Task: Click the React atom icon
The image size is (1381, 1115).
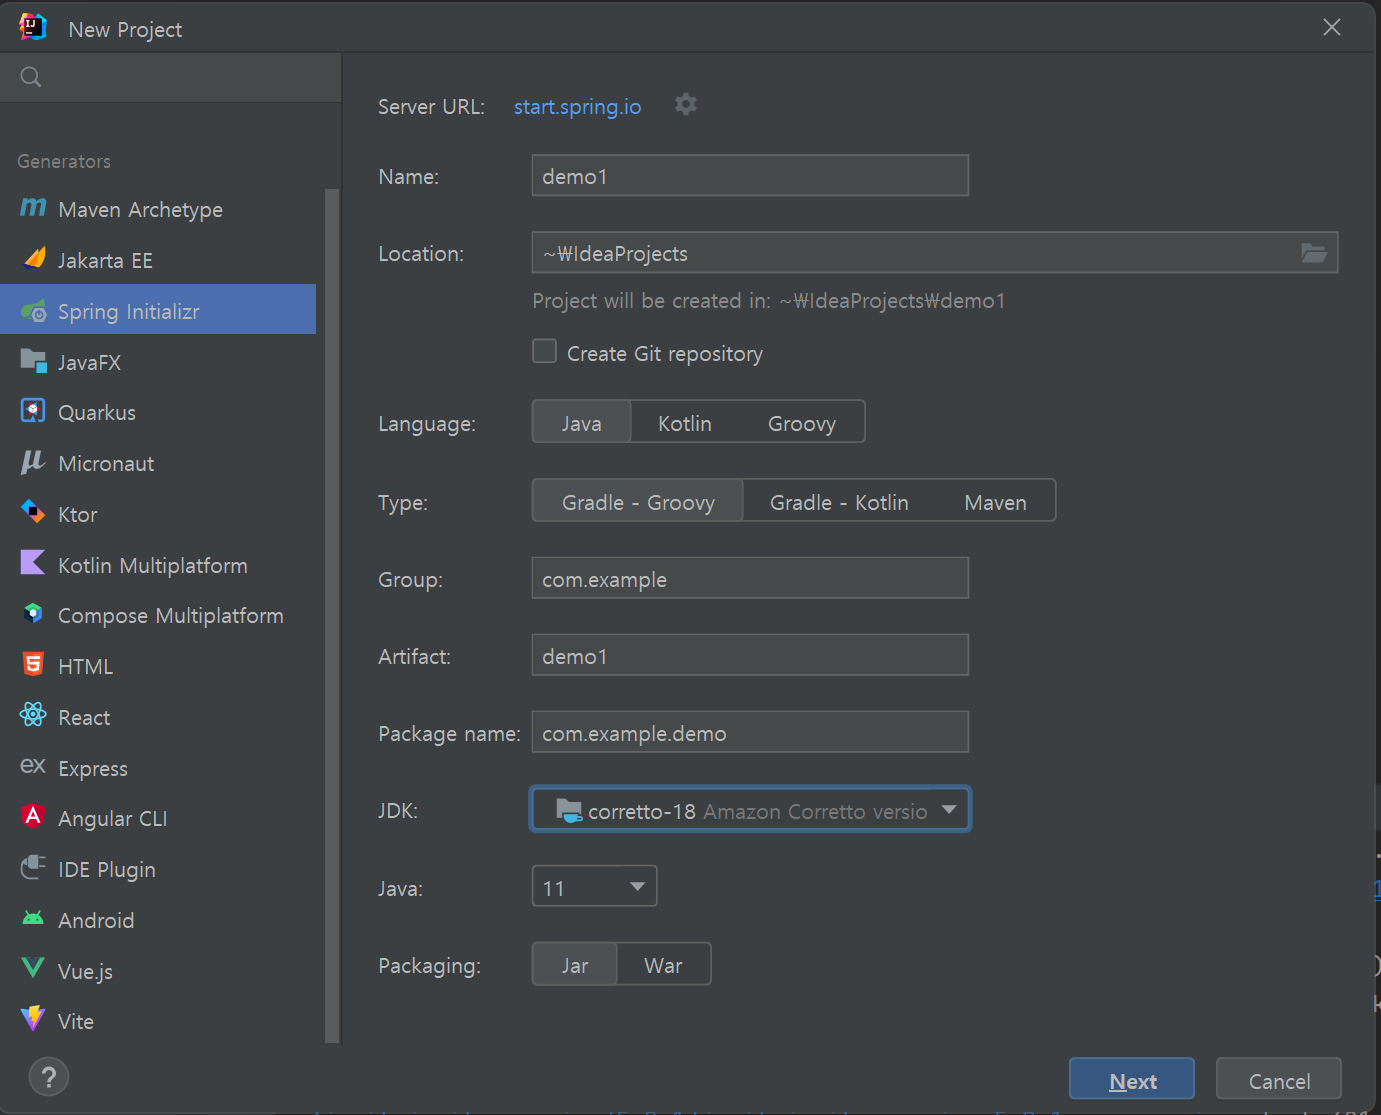Action: tap(33, 715)
